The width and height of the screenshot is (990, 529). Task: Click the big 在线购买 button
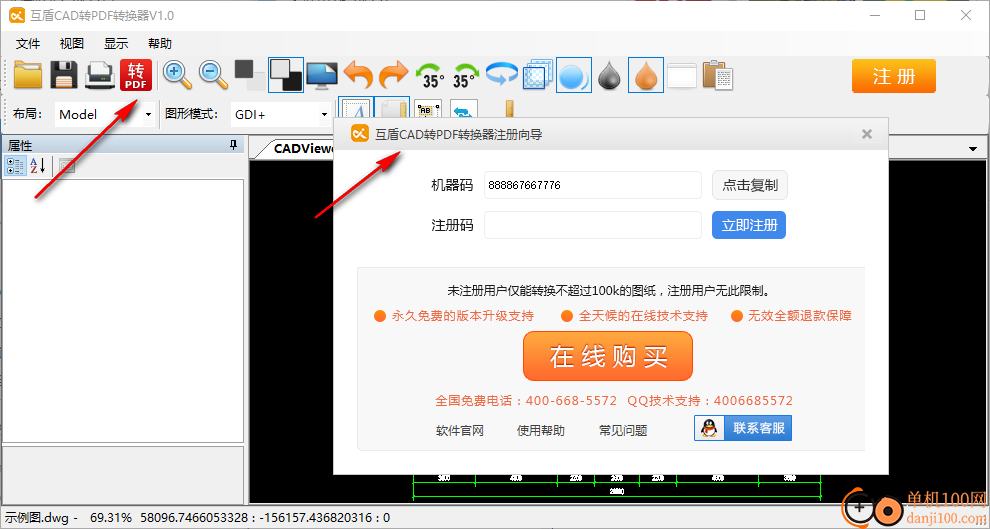[608, 357]
